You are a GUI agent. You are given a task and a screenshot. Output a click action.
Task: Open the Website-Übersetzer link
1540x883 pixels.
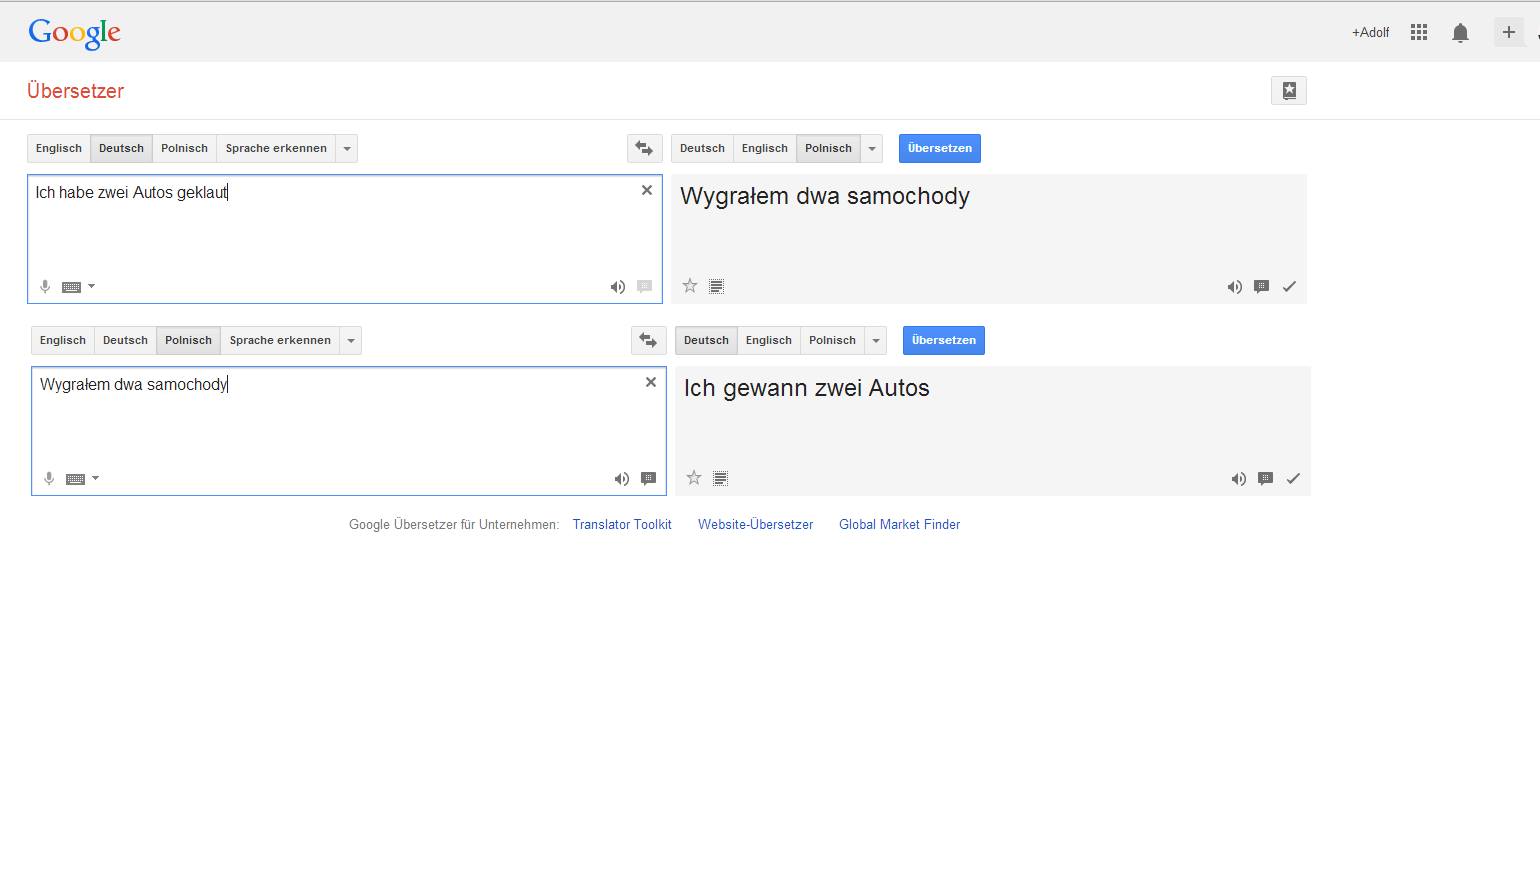[x=756, y=524]
